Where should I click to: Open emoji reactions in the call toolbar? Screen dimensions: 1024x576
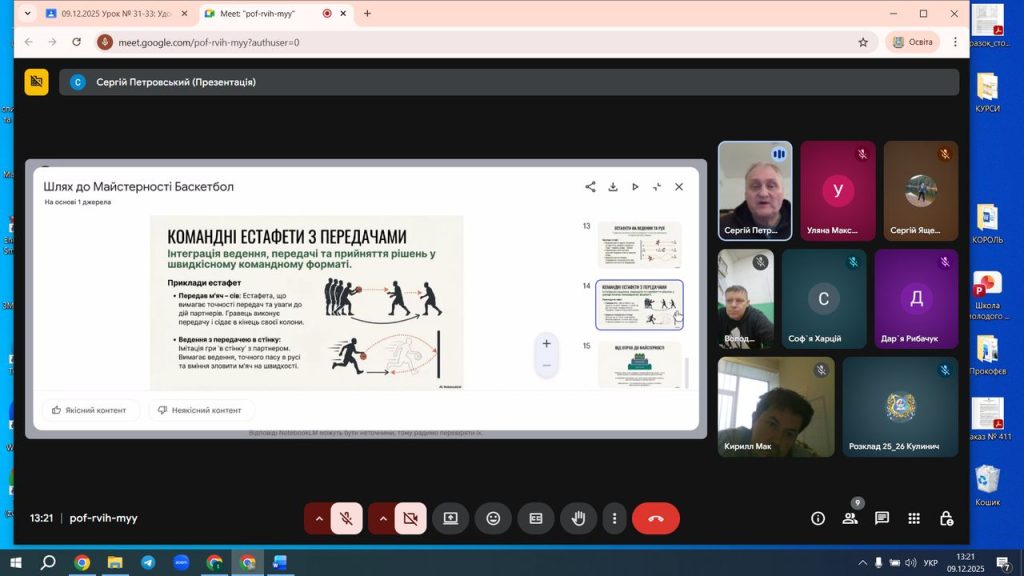pos(493,518)
